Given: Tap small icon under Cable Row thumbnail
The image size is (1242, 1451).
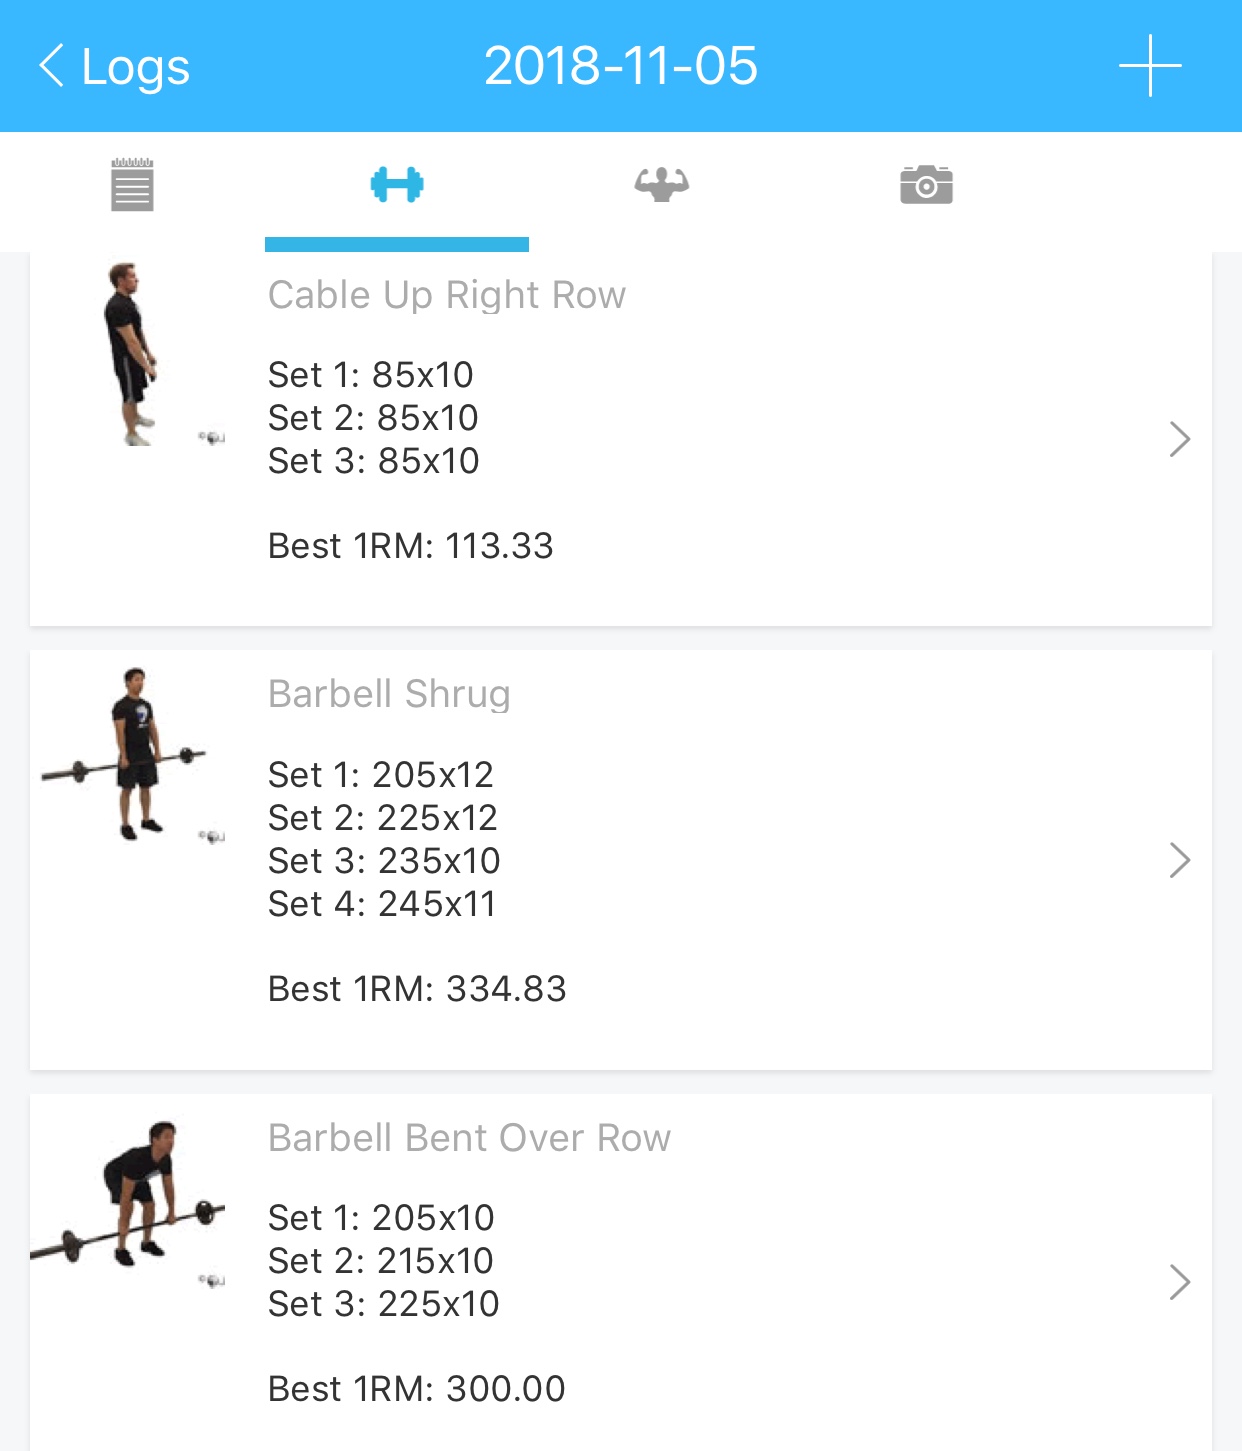Looking at the screenshot, I should pyautogui.click(x=212, y=437).
